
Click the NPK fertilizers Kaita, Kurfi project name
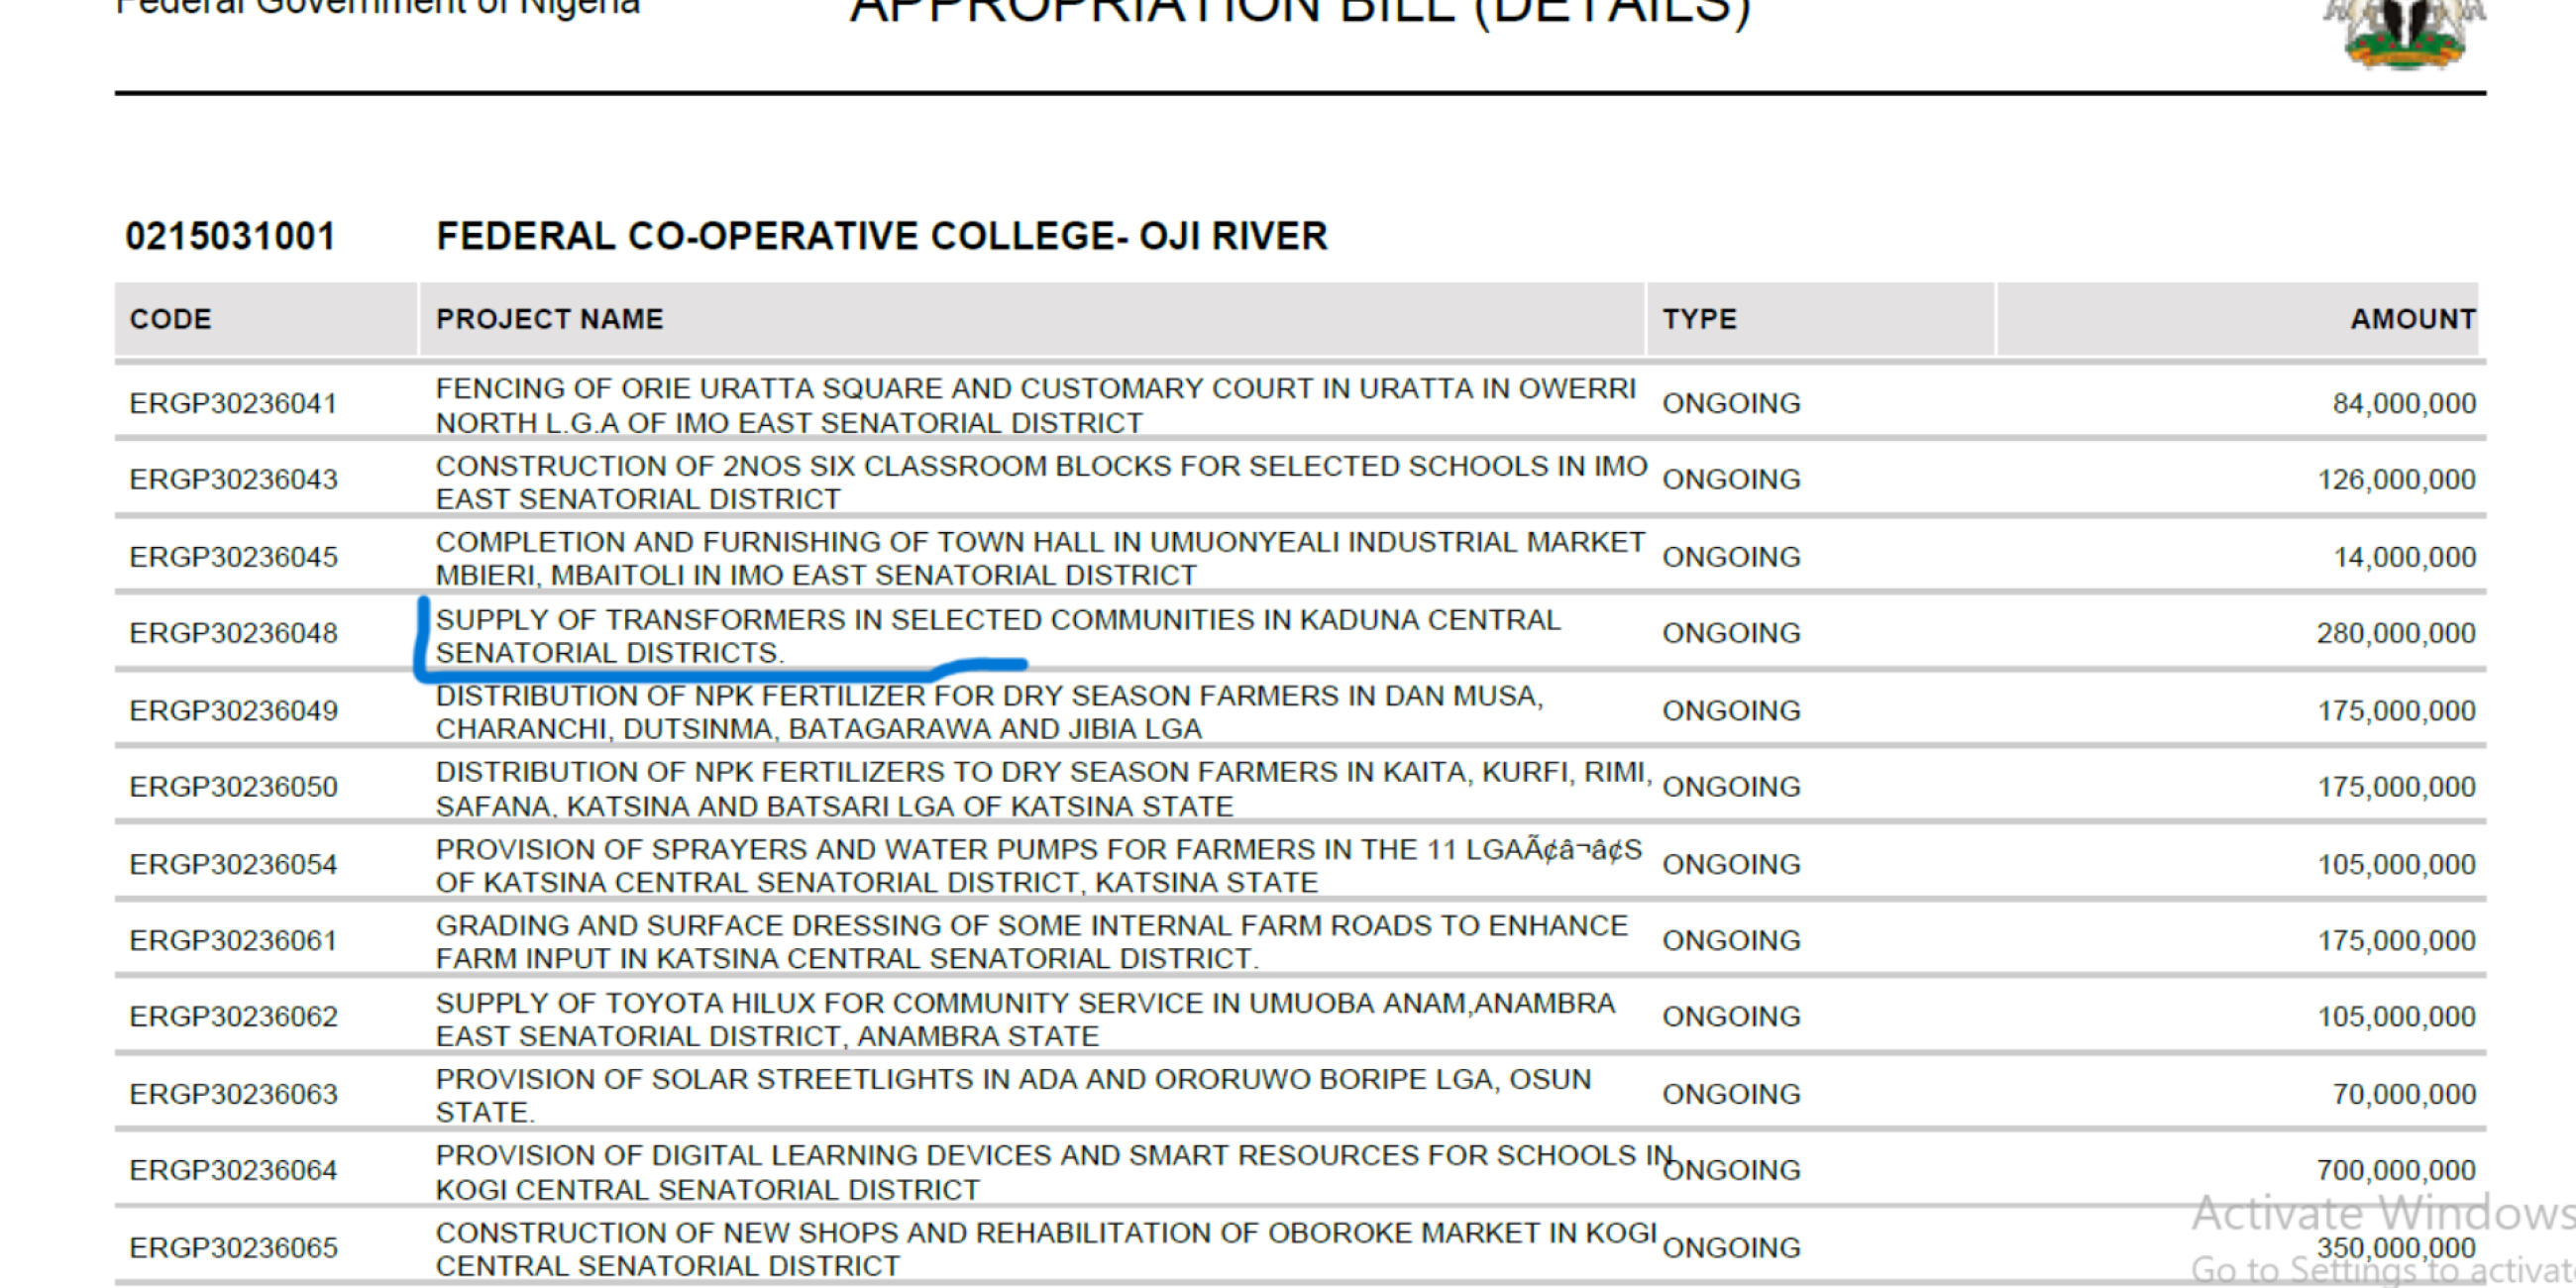coord(1044,789)
